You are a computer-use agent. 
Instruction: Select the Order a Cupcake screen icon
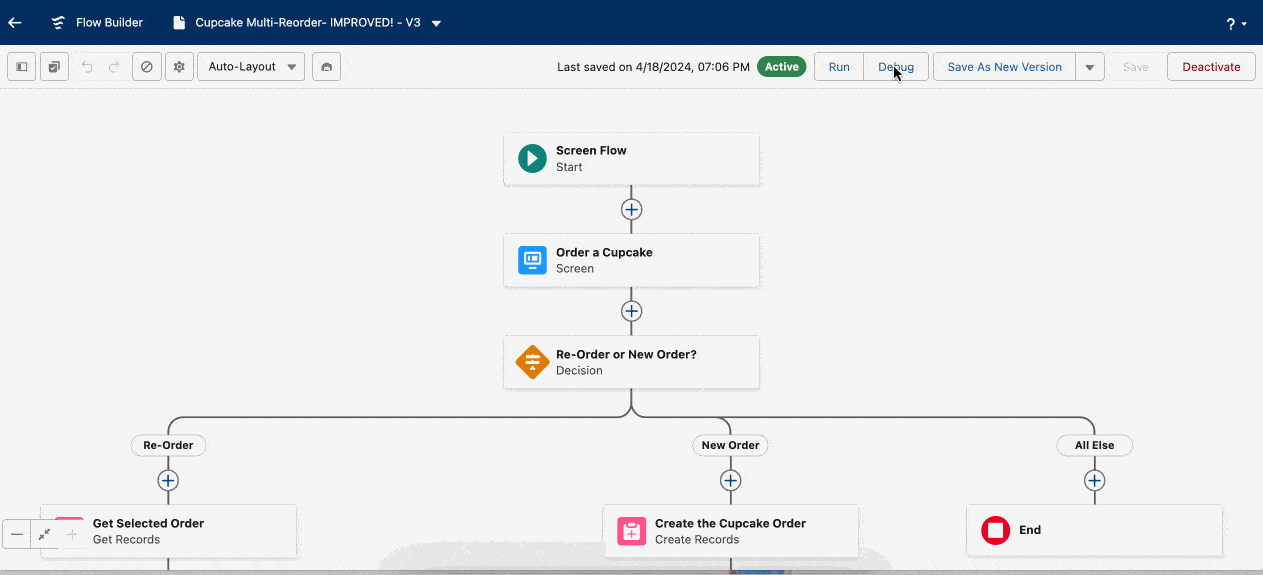pos(532,260)
